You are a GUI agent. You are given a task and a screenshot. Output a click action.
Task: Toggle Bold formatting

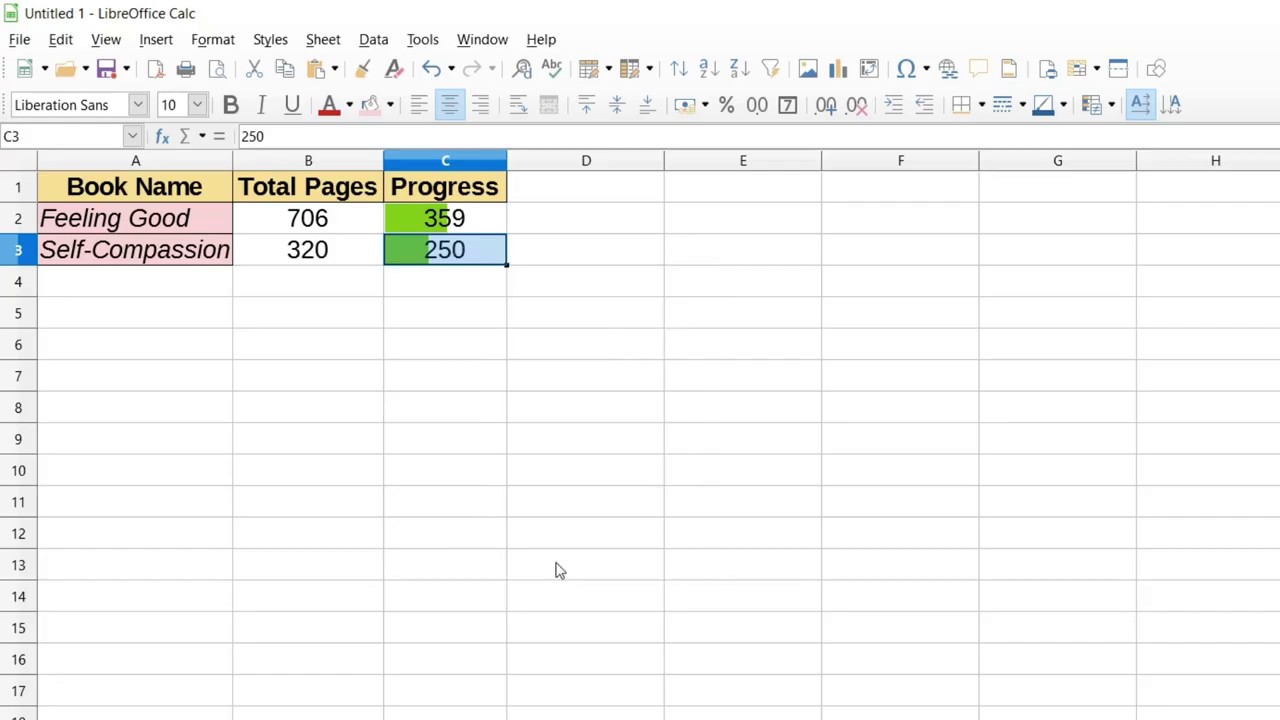coord(230,105)
